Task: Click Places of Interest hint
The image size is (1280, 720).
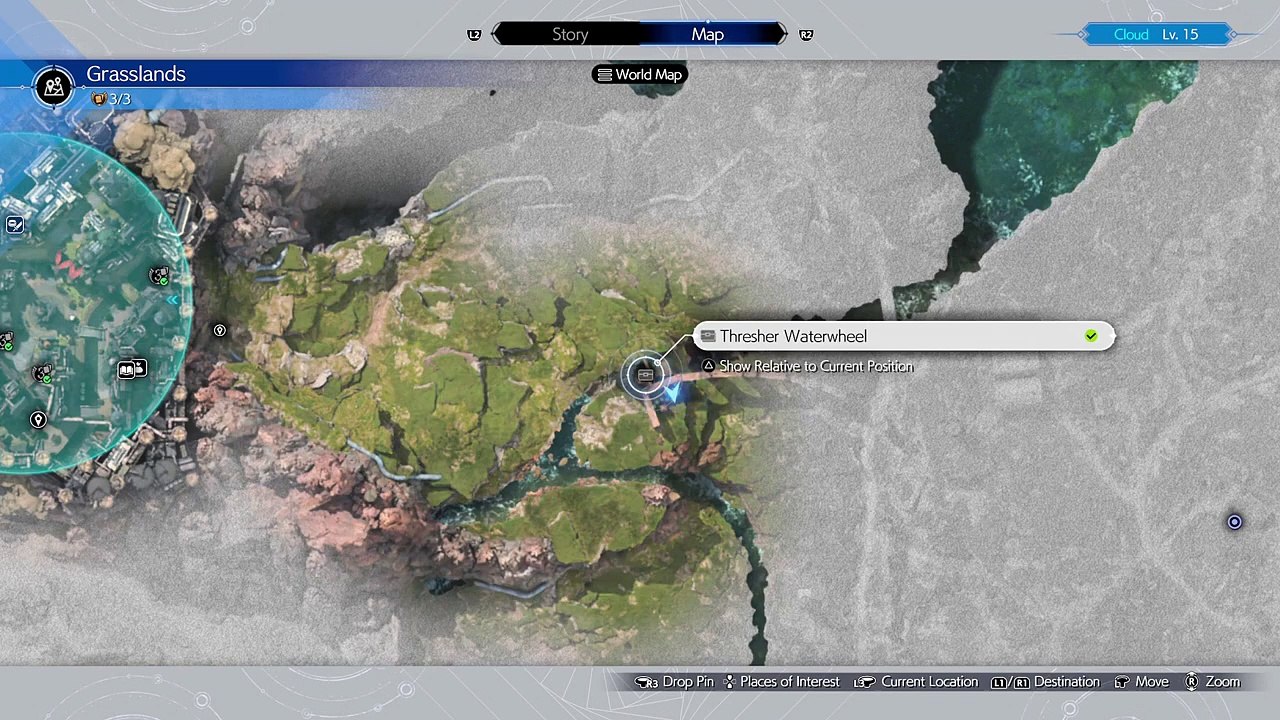Action: [x=781, y=682]
